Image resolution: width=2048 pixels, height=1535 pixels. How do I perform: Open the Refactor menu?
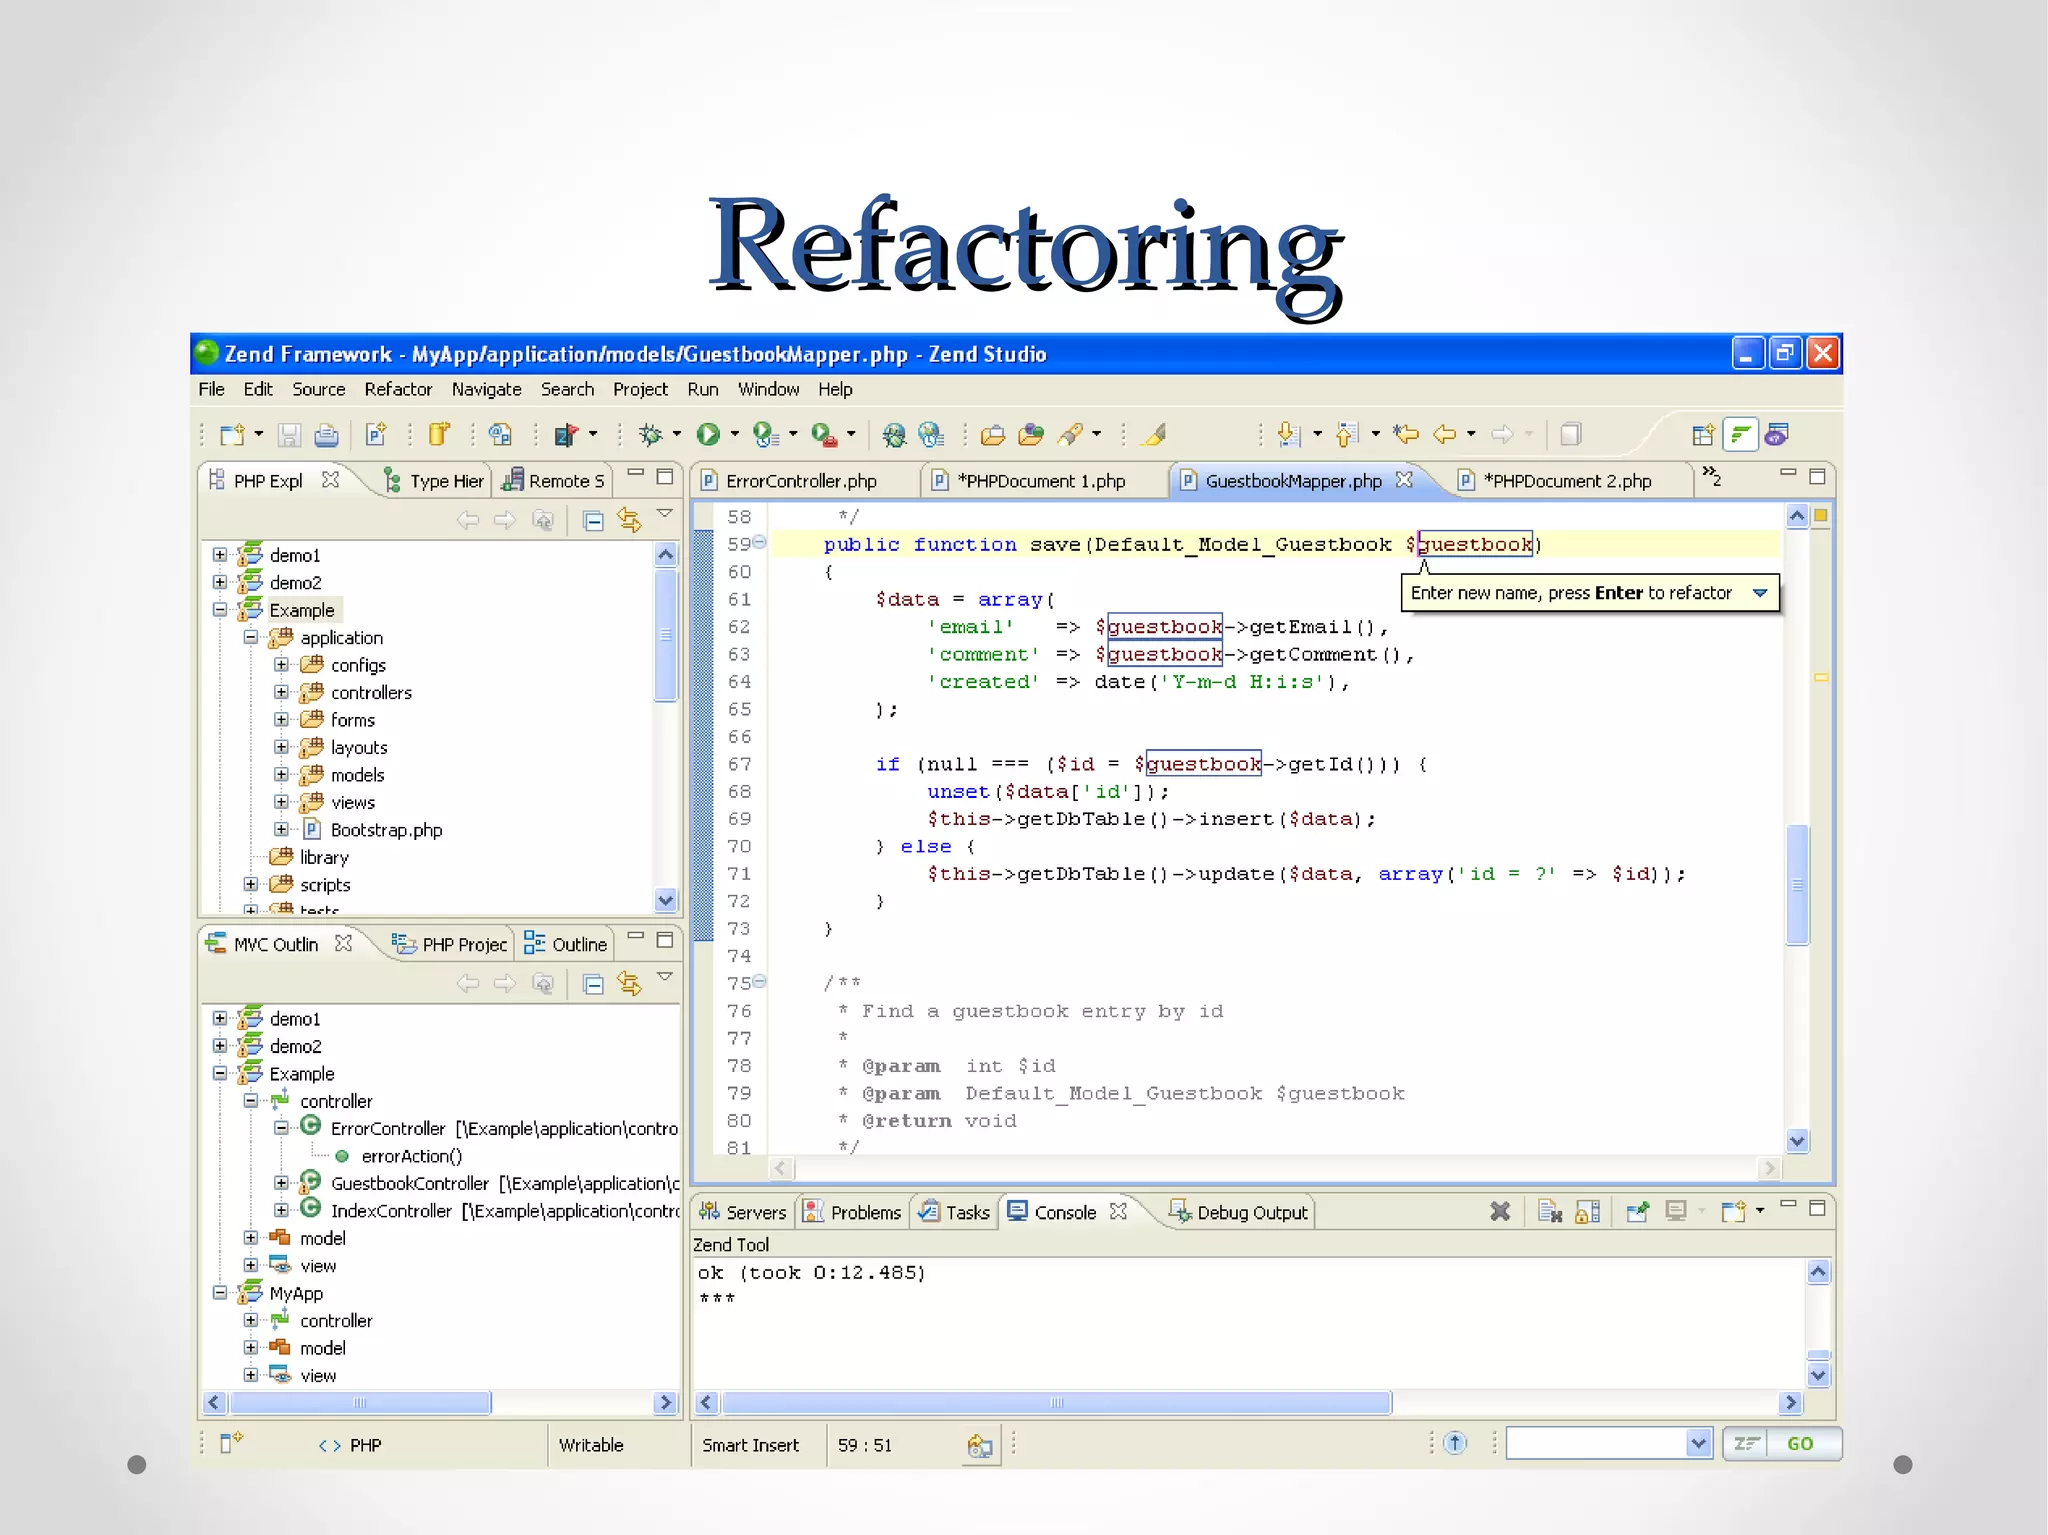pos(398,389)
